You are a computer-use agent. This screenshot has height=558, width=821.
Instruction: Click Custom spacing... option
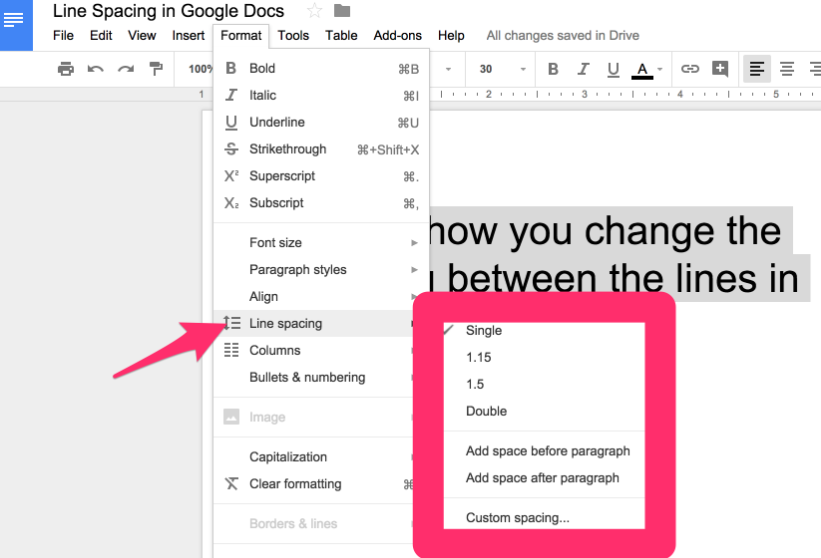[x=517, y=518]
